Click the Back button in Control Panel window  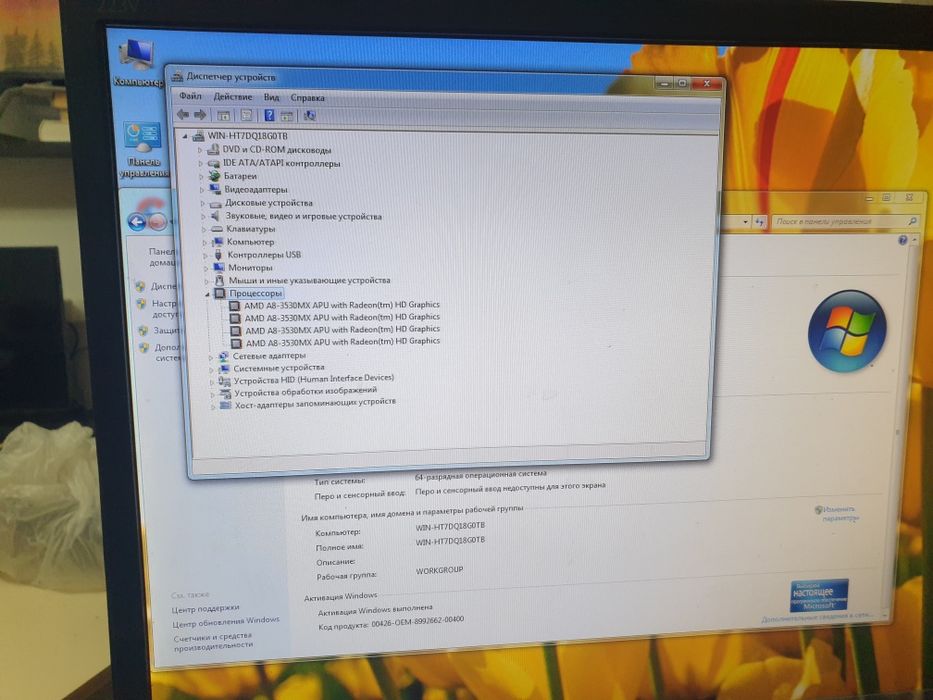(x=137, y=222)
